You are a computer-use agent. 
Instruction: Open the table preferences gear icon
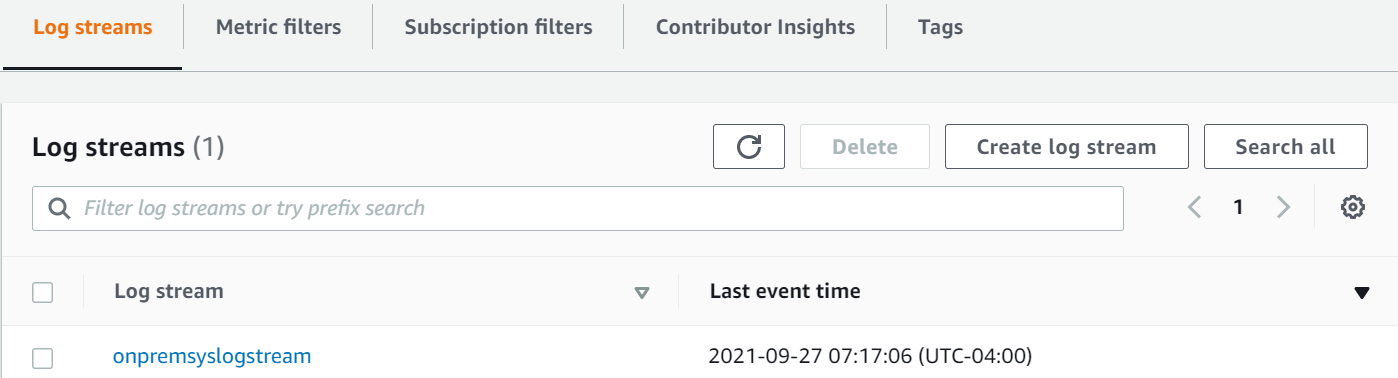tap(1353, 208)
